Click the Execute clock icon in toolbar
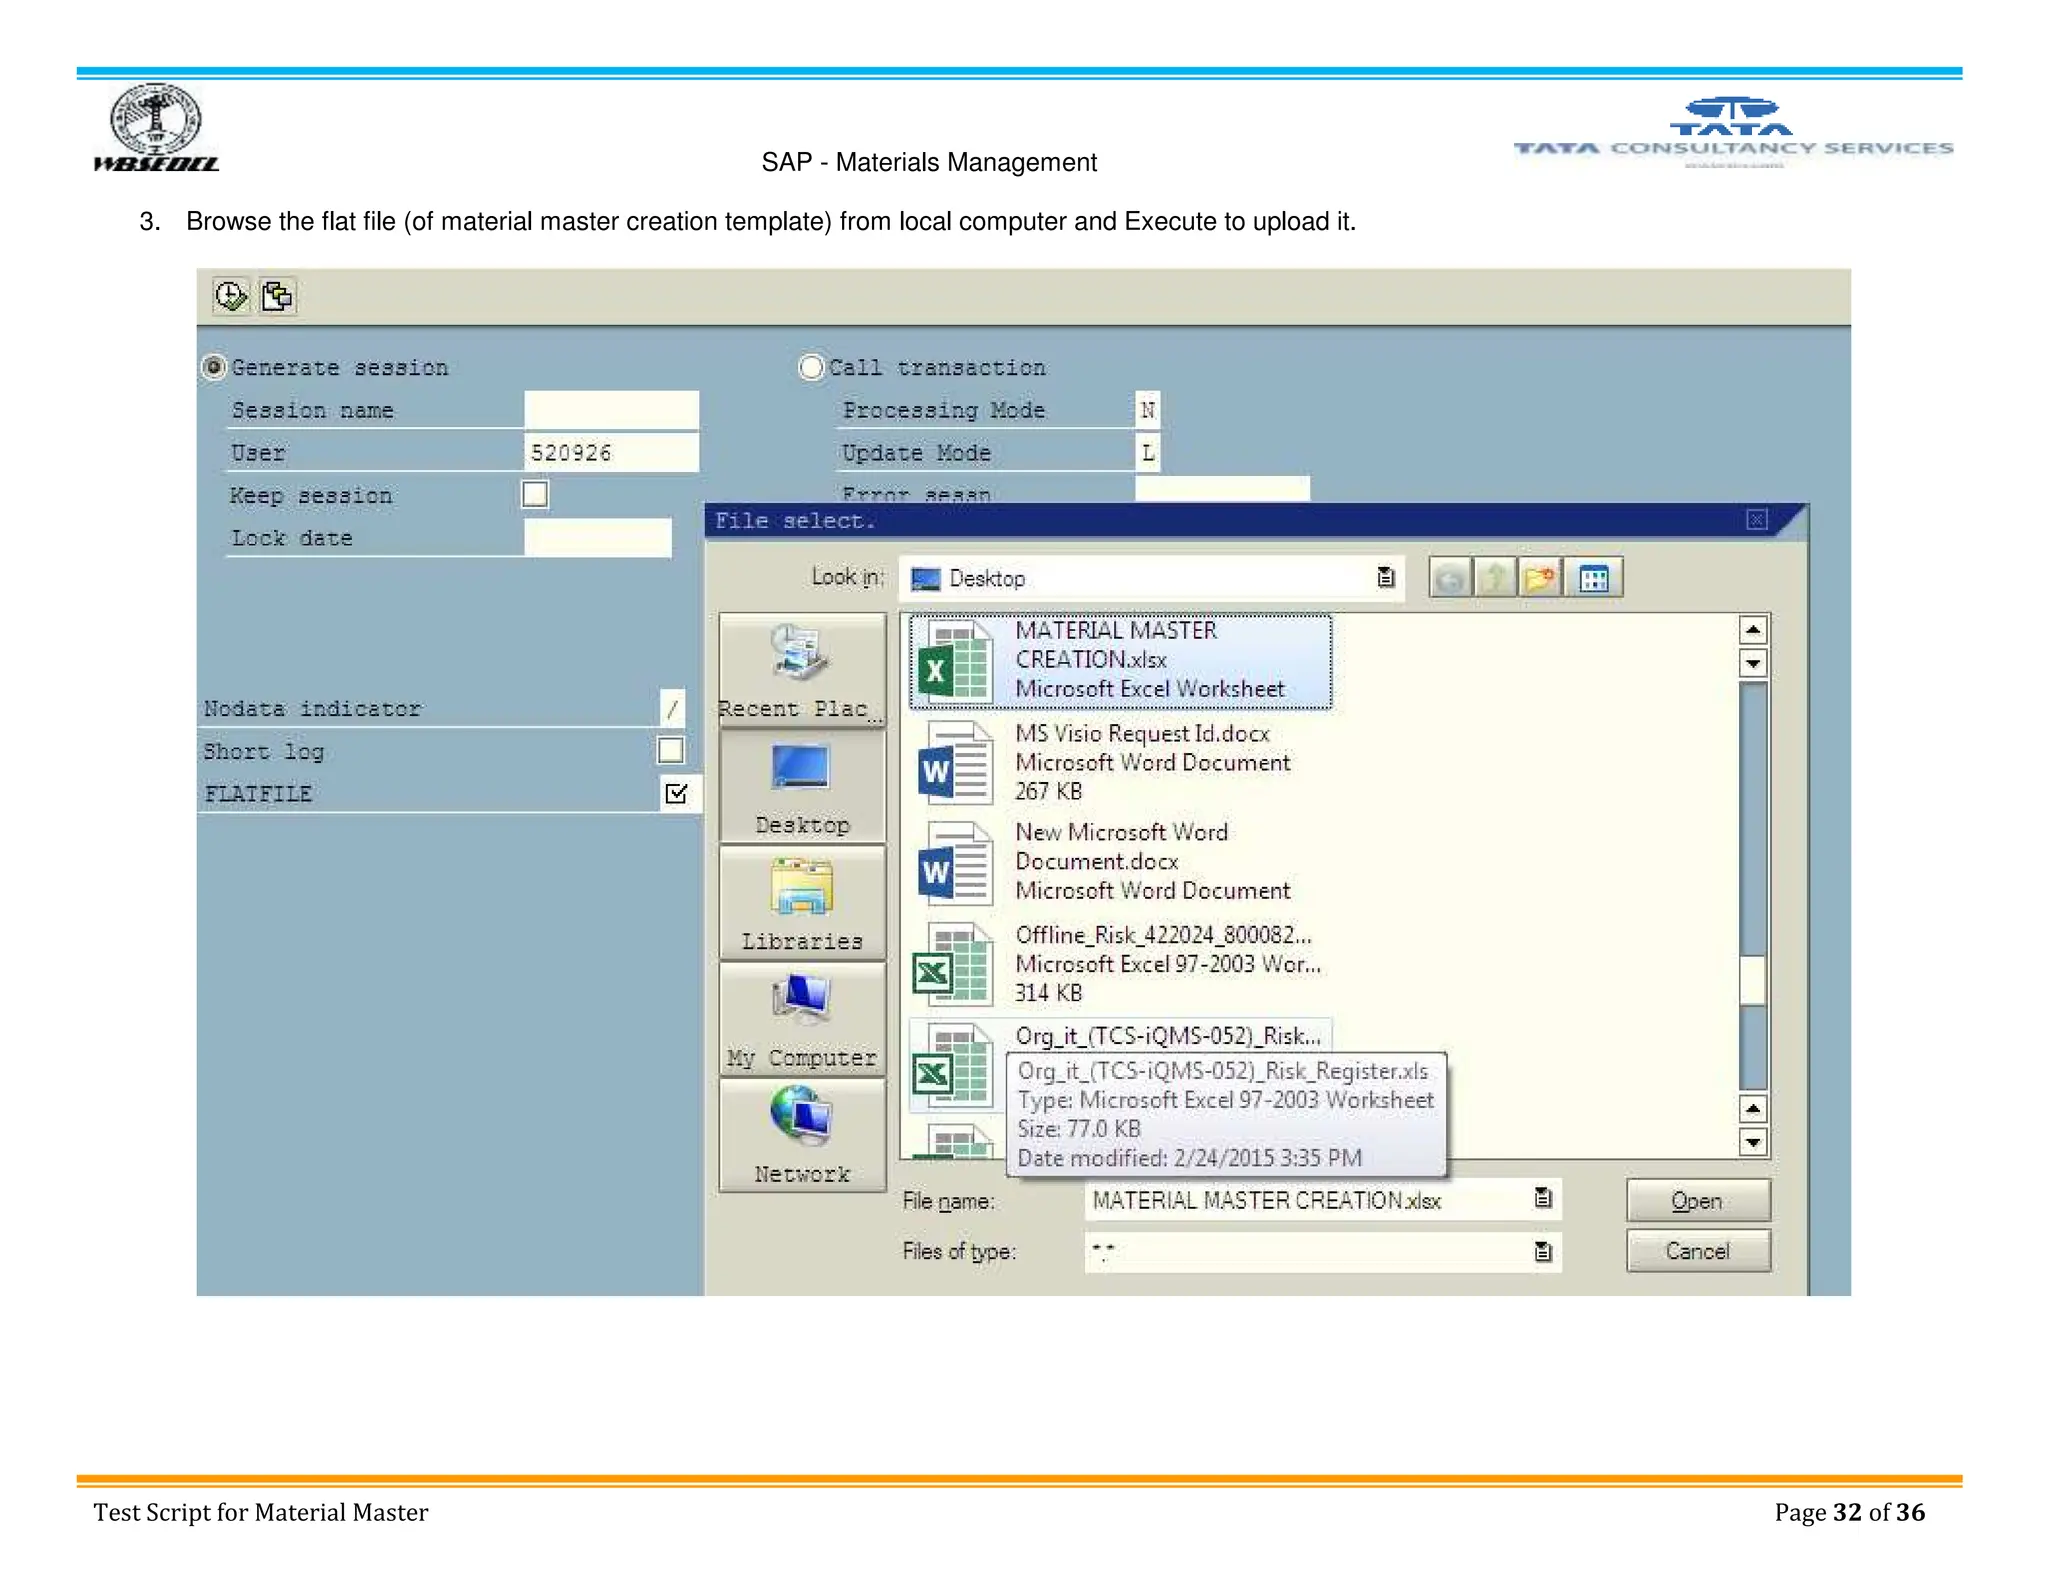The image size is (2048, 1582). pos(231,296)
